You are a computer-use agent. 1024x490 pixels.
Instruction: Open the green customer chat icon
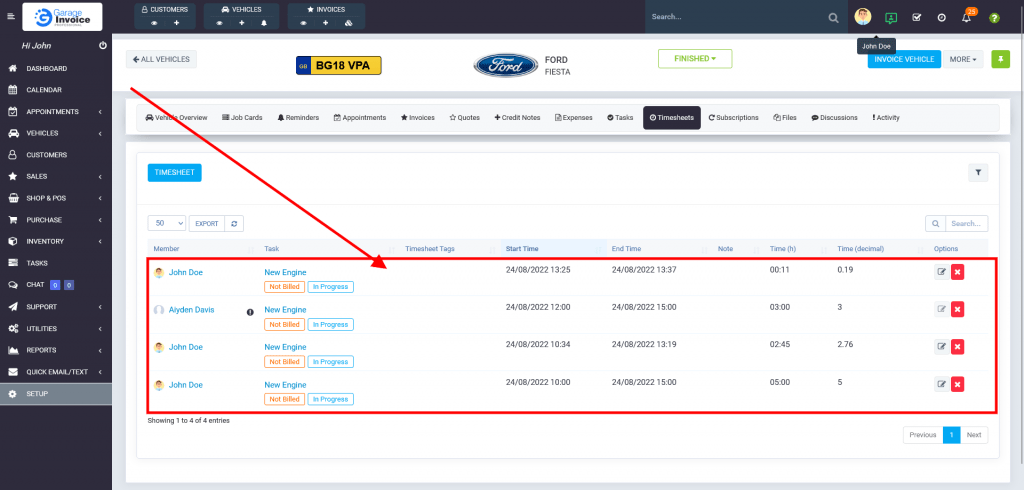(891, 18)
